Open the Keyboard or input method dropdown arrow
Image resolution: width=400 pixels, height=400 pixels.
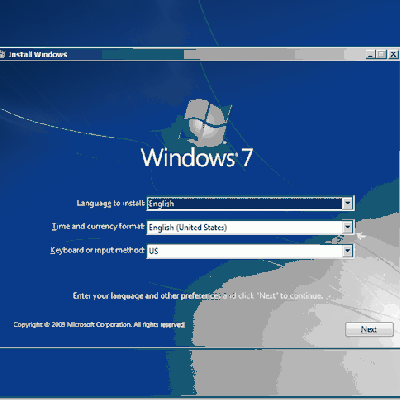[347, 250]
